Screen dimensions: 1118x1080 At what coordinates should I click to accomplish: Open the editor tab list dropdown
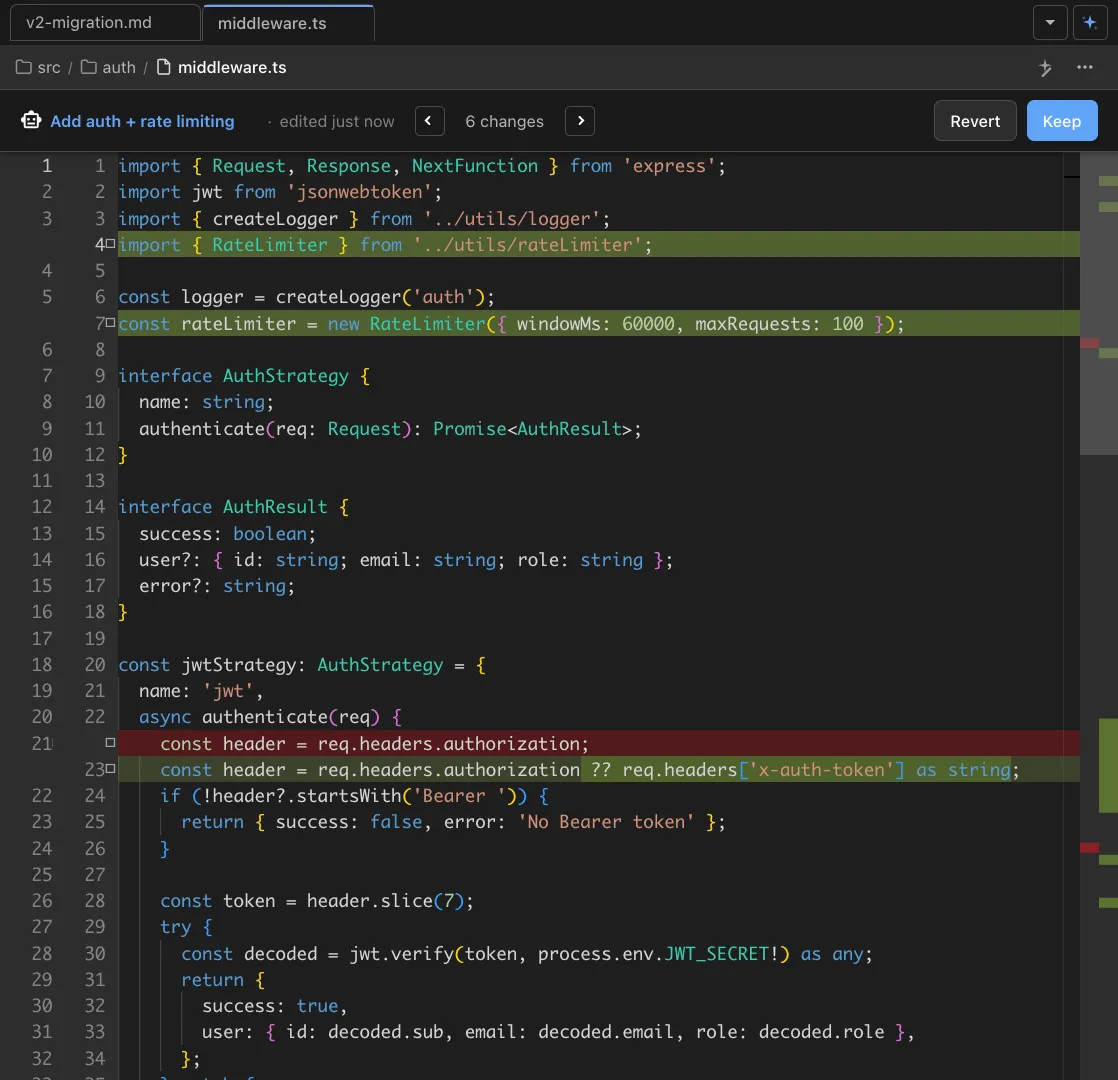click(x=1050, y=21)
